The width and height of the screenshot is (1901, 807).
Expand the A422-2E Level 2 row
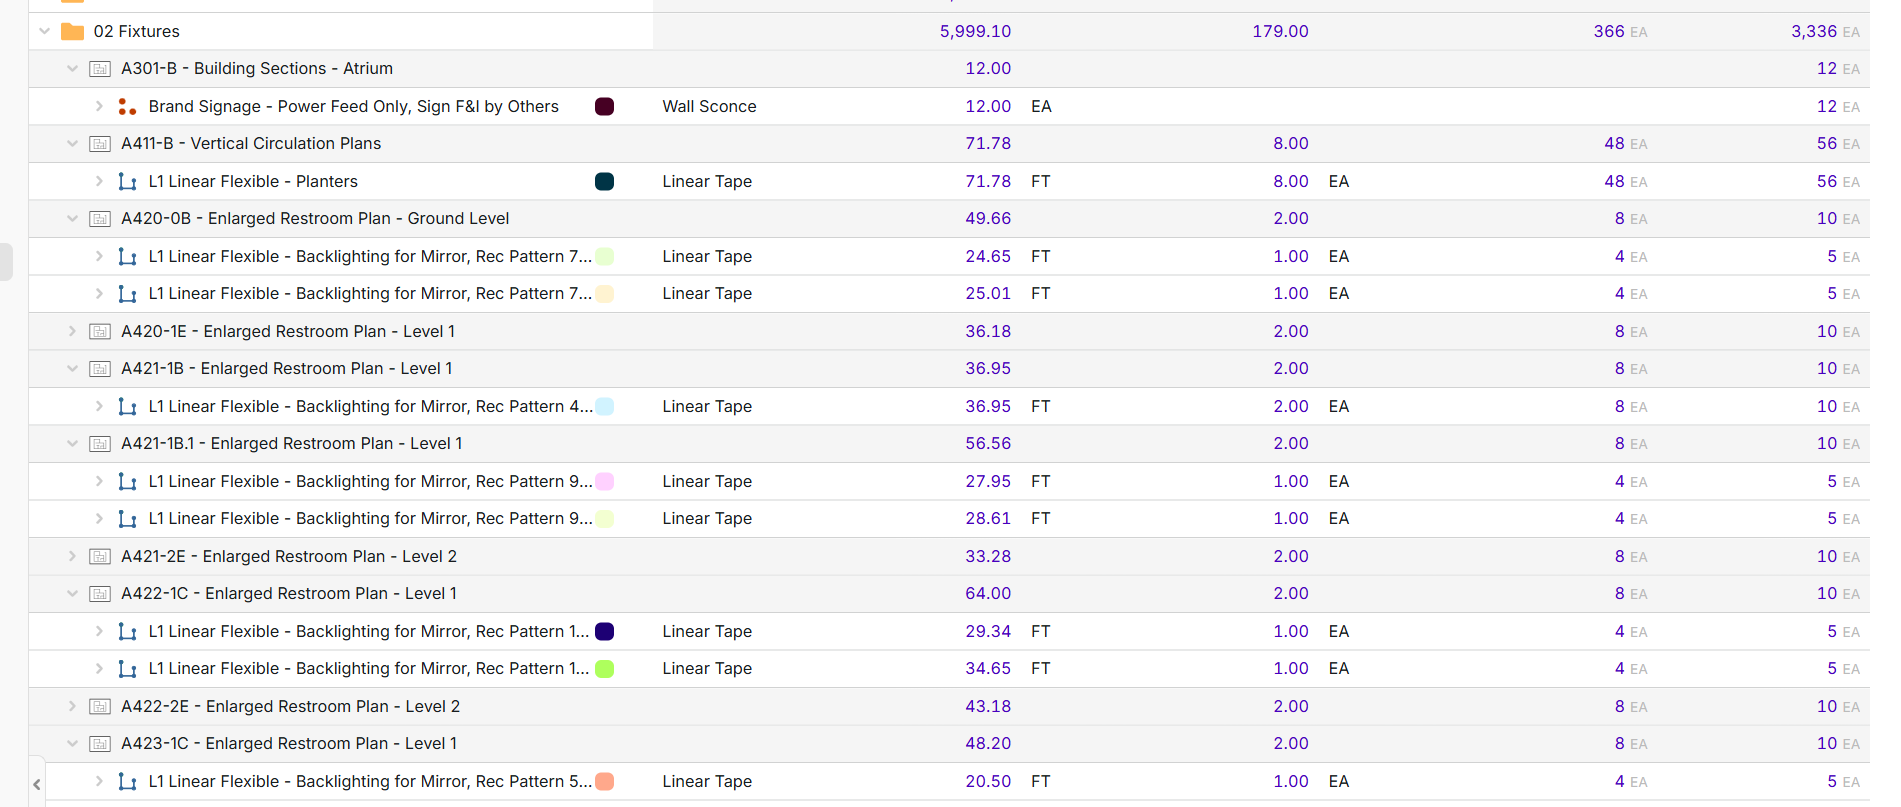click(x=72, y=707)
